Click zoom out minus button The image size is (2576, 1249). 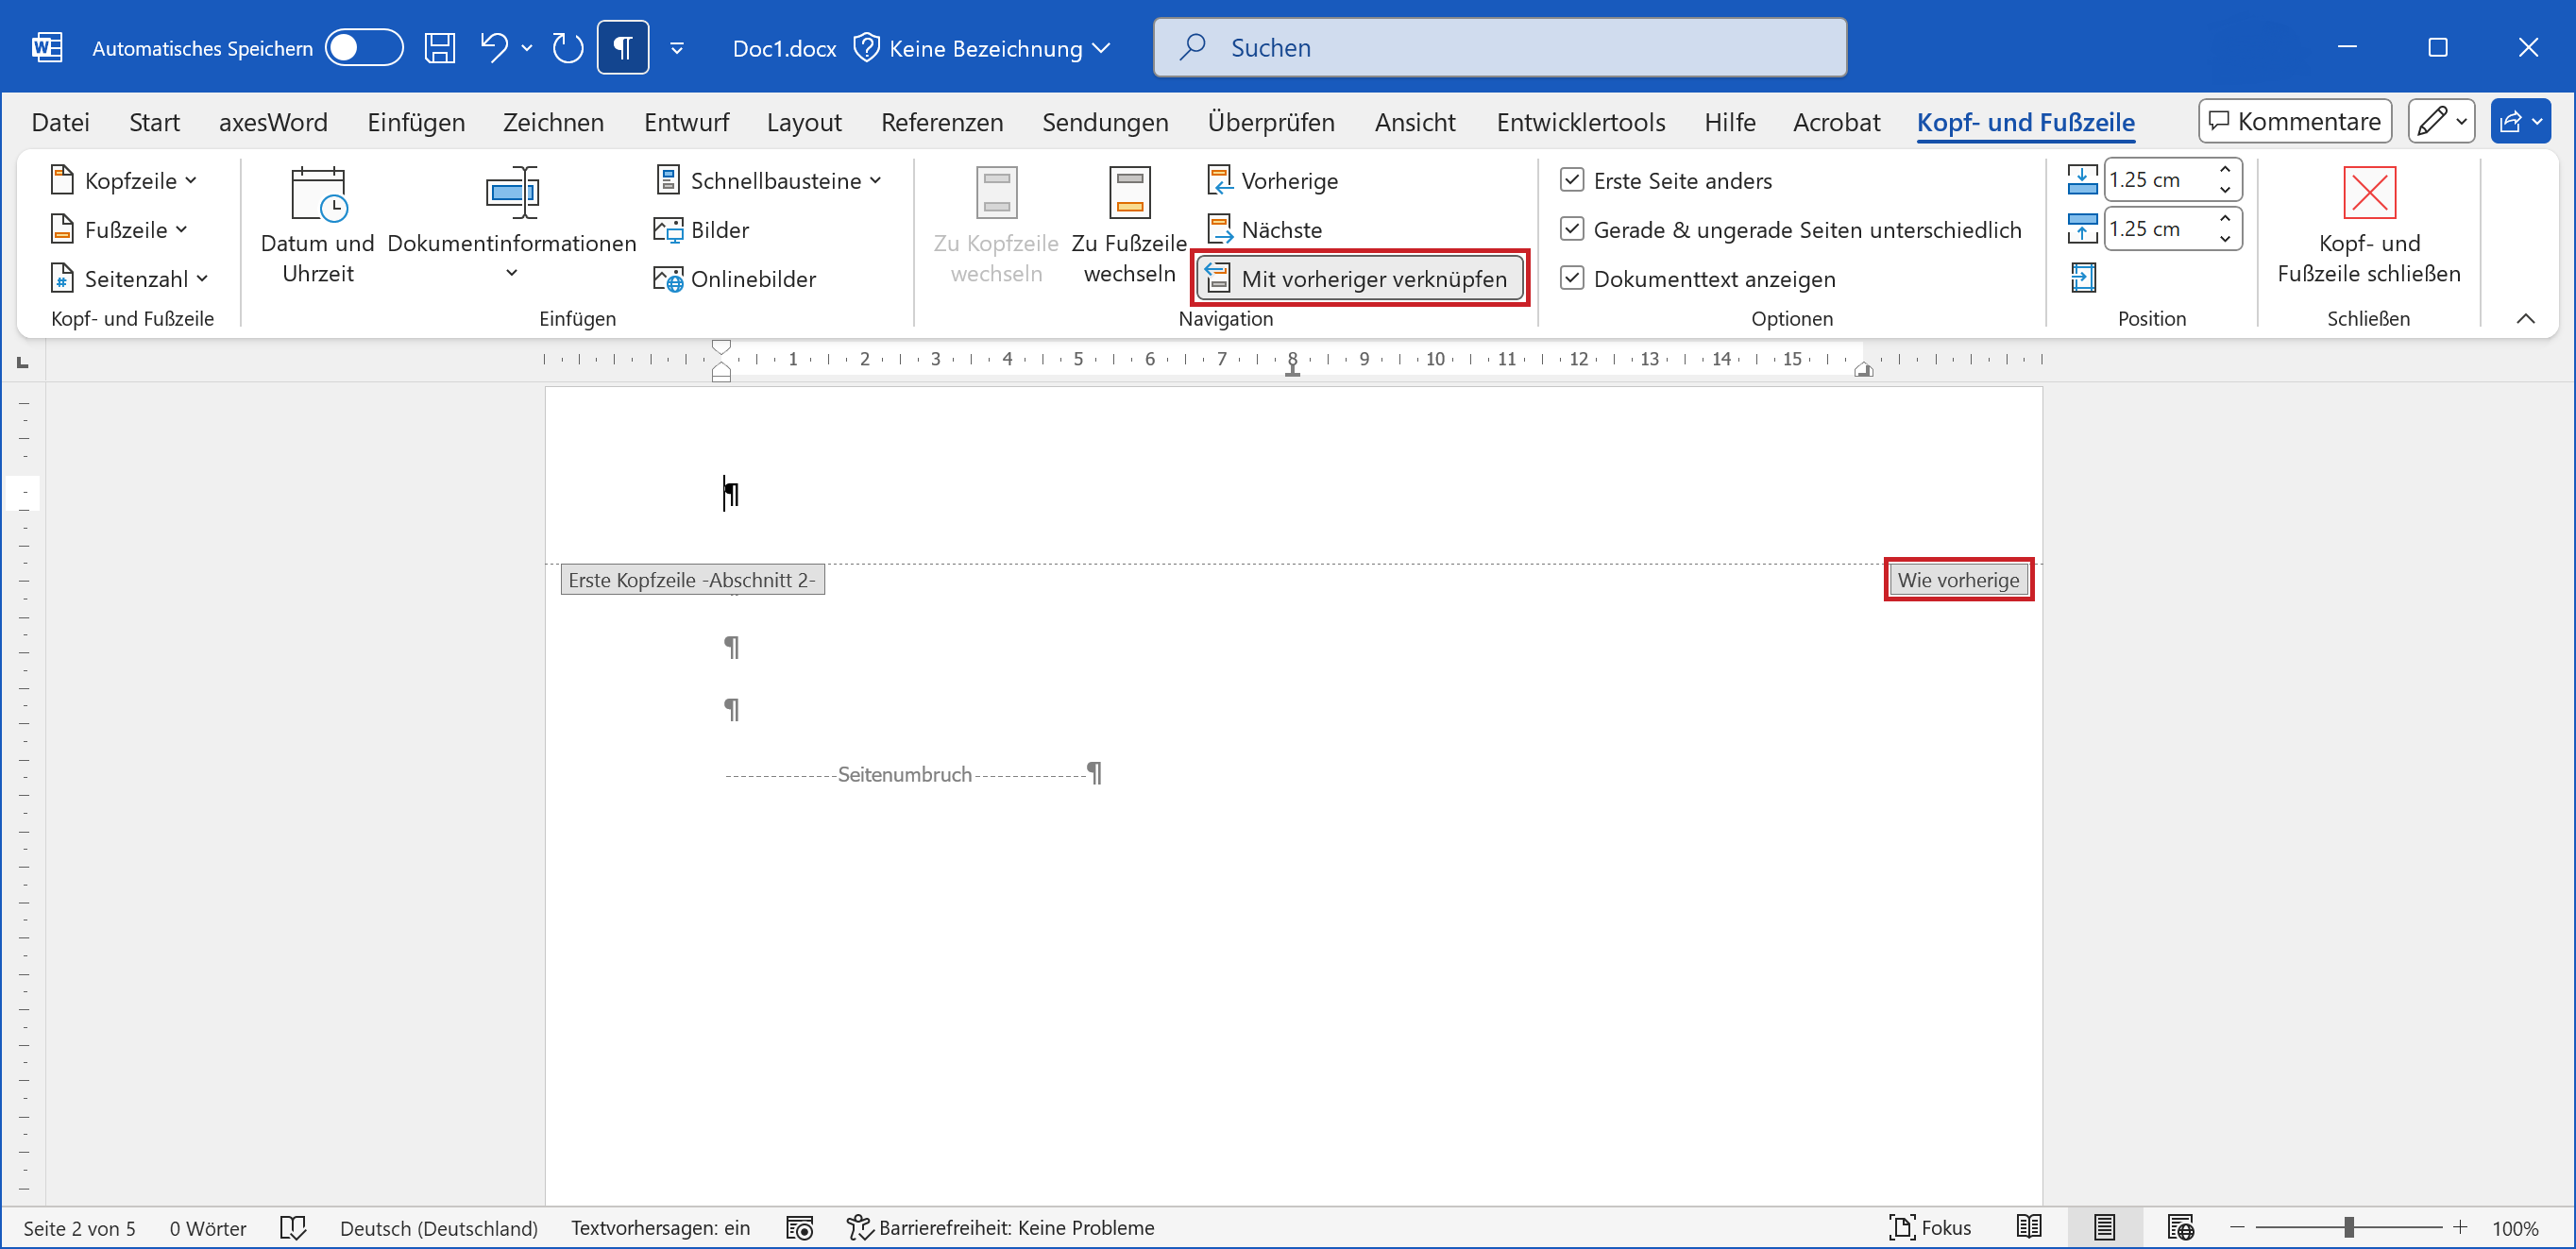(2237, 1227)
